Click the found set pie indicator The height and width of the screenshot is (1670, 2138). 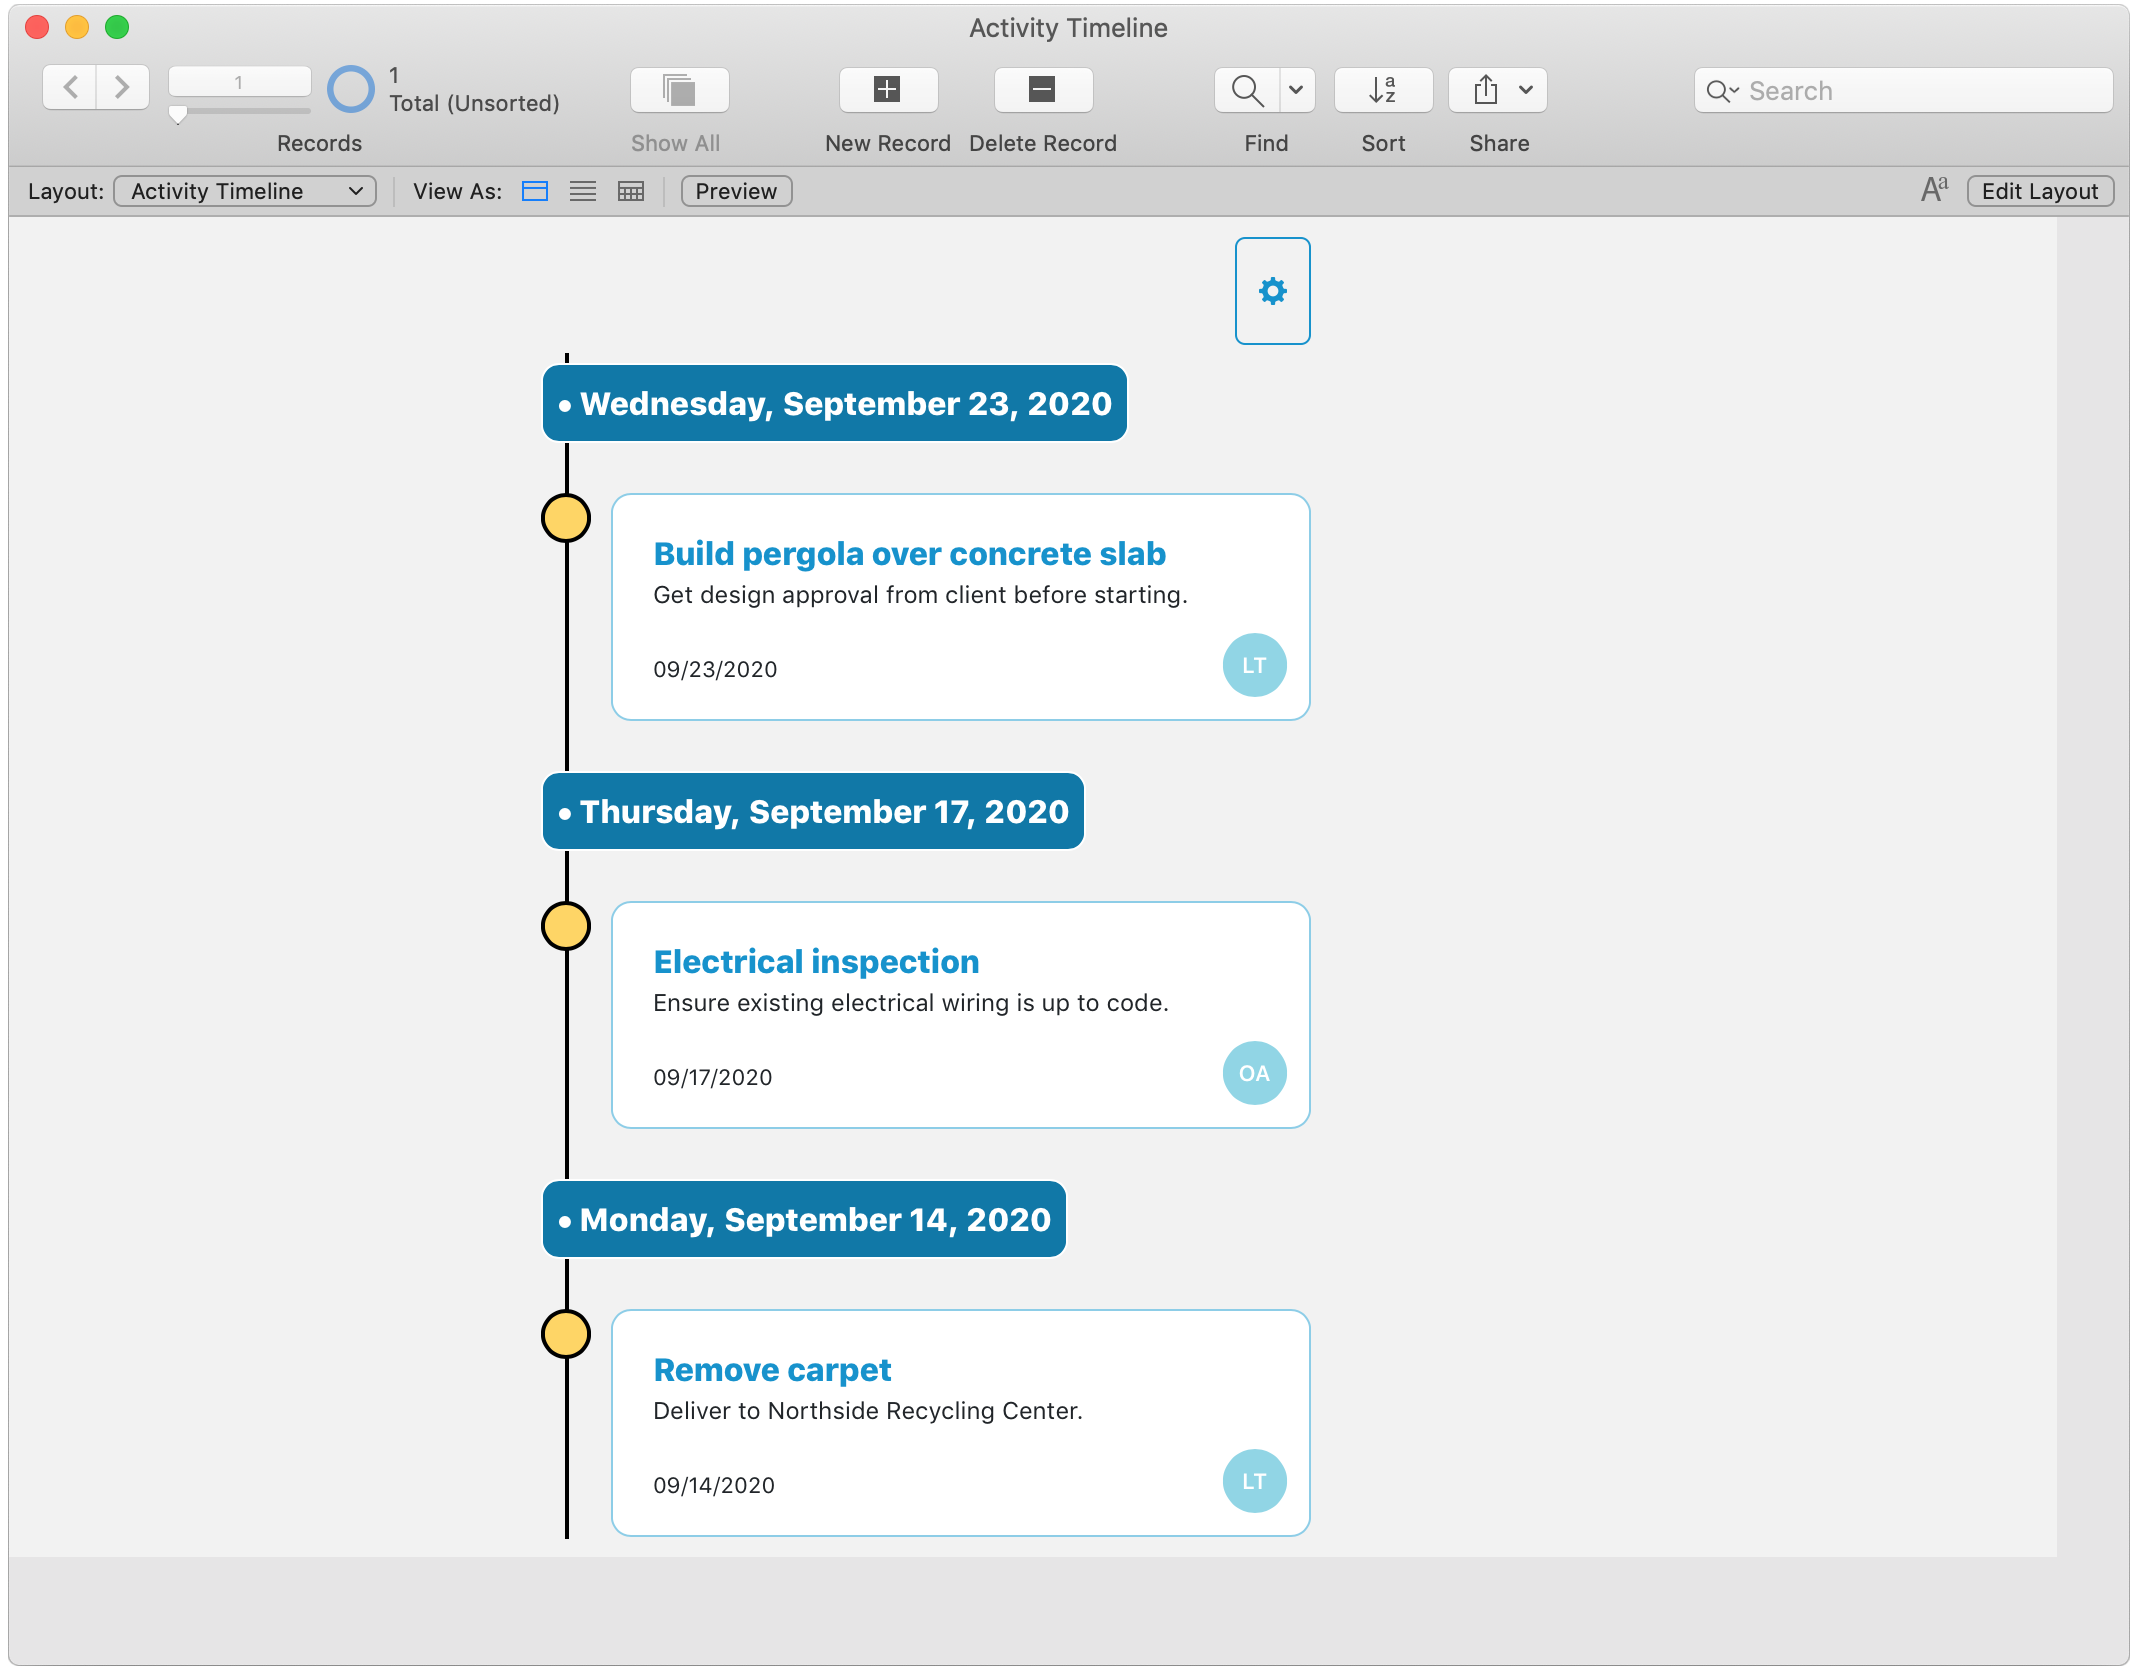click(x=351, y=89)
